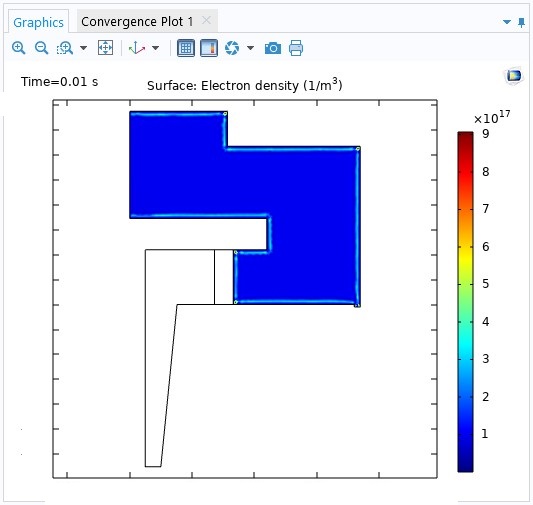Click the go to default view axes icon

pos(137,48)
